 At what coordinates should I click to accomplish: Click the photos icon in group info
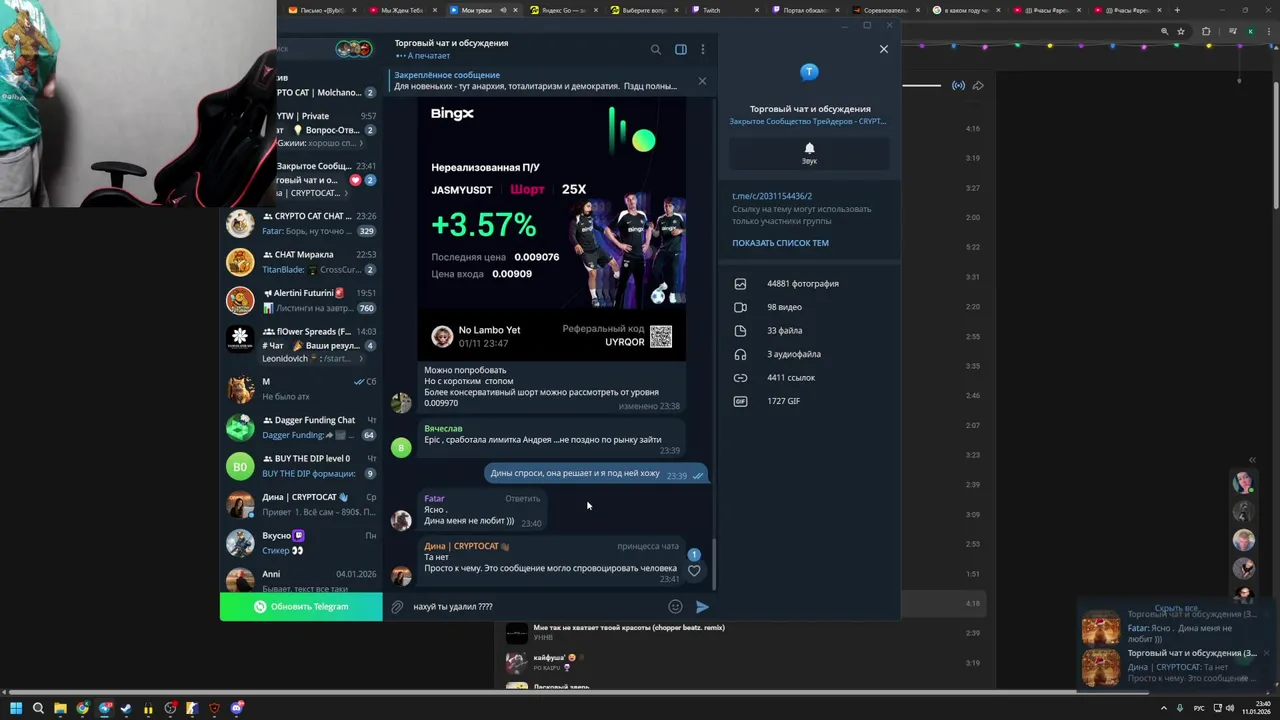click(740, 284)
